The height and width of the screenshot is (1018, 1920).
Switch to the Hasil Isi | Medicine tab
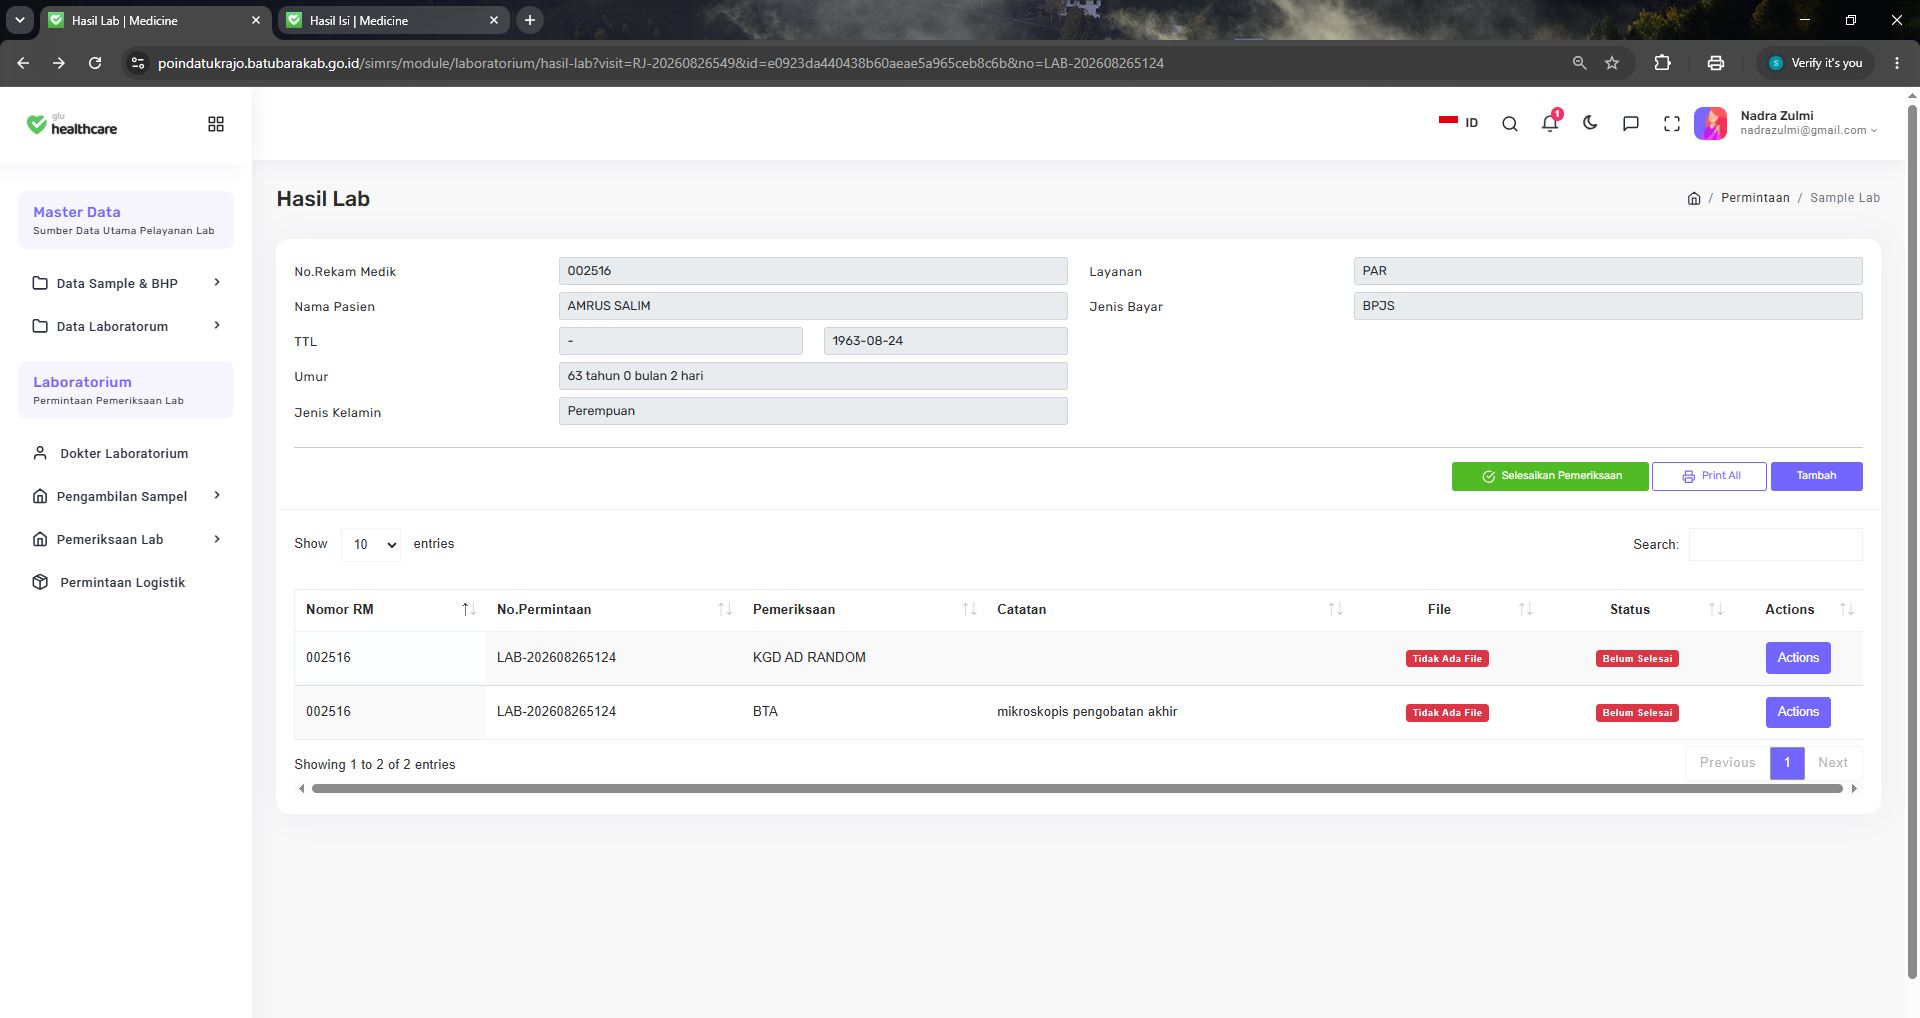coord(393,20)
